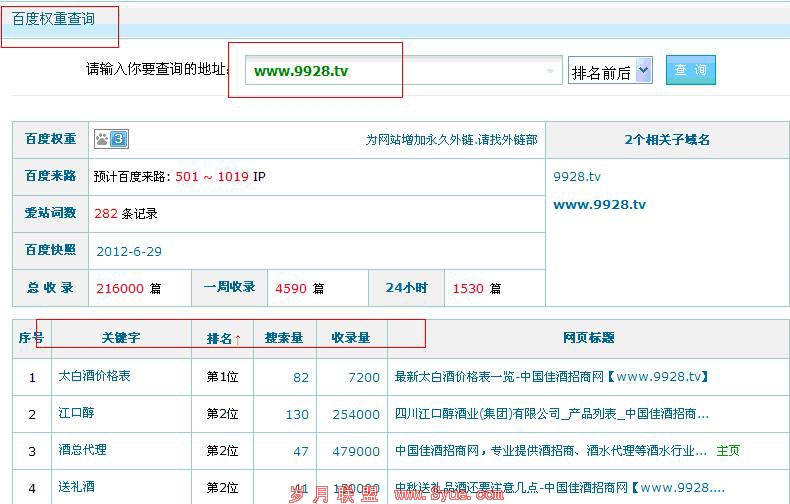
Task: Click the 4590 weekly indexed count
Action: click(291, 288)
